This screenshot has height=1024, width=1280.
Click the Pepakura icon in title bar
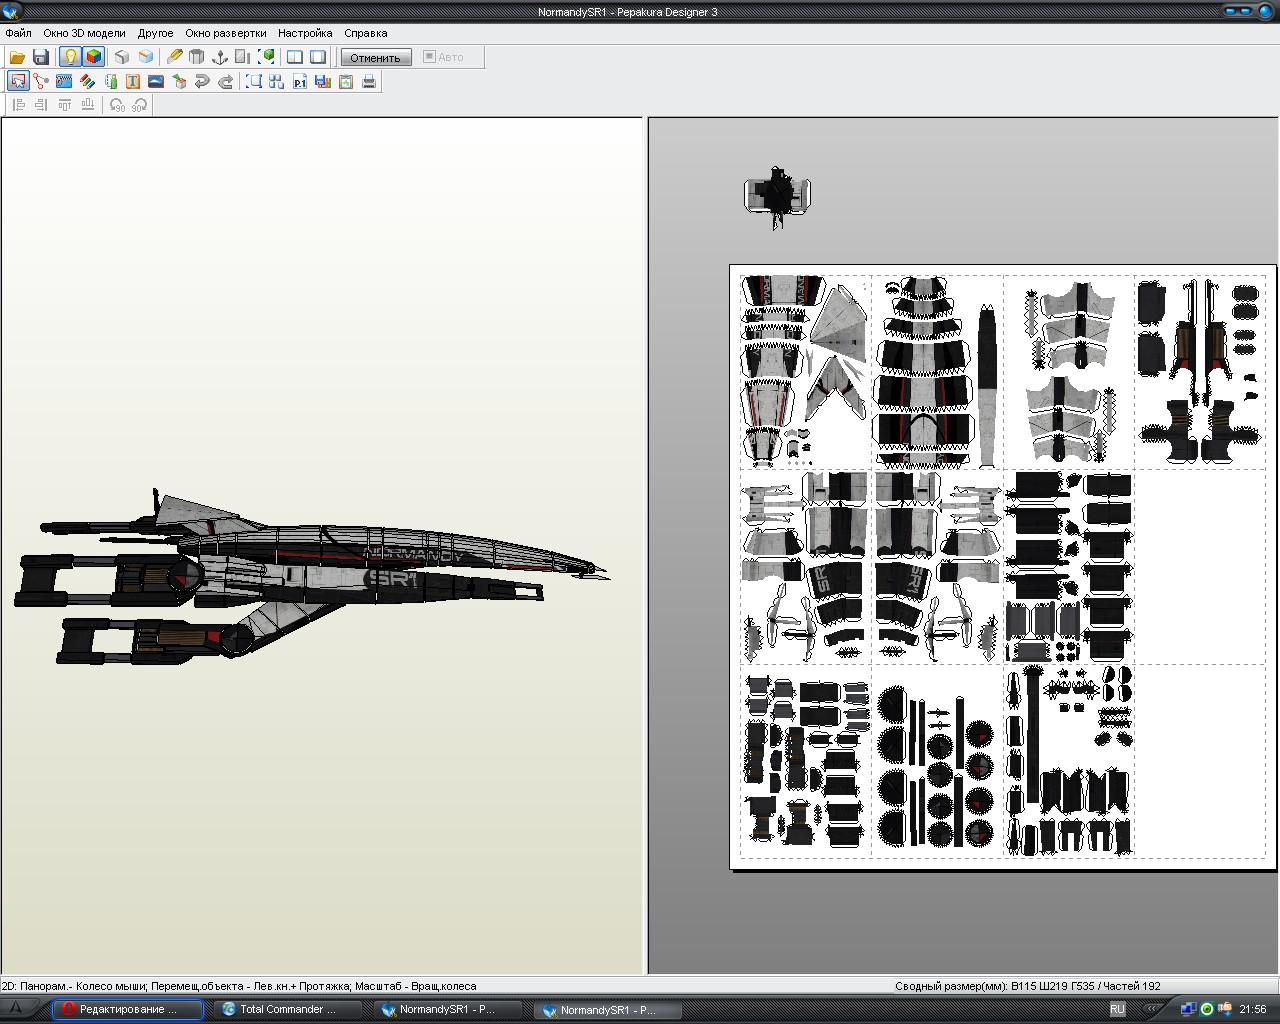point(11,11)
